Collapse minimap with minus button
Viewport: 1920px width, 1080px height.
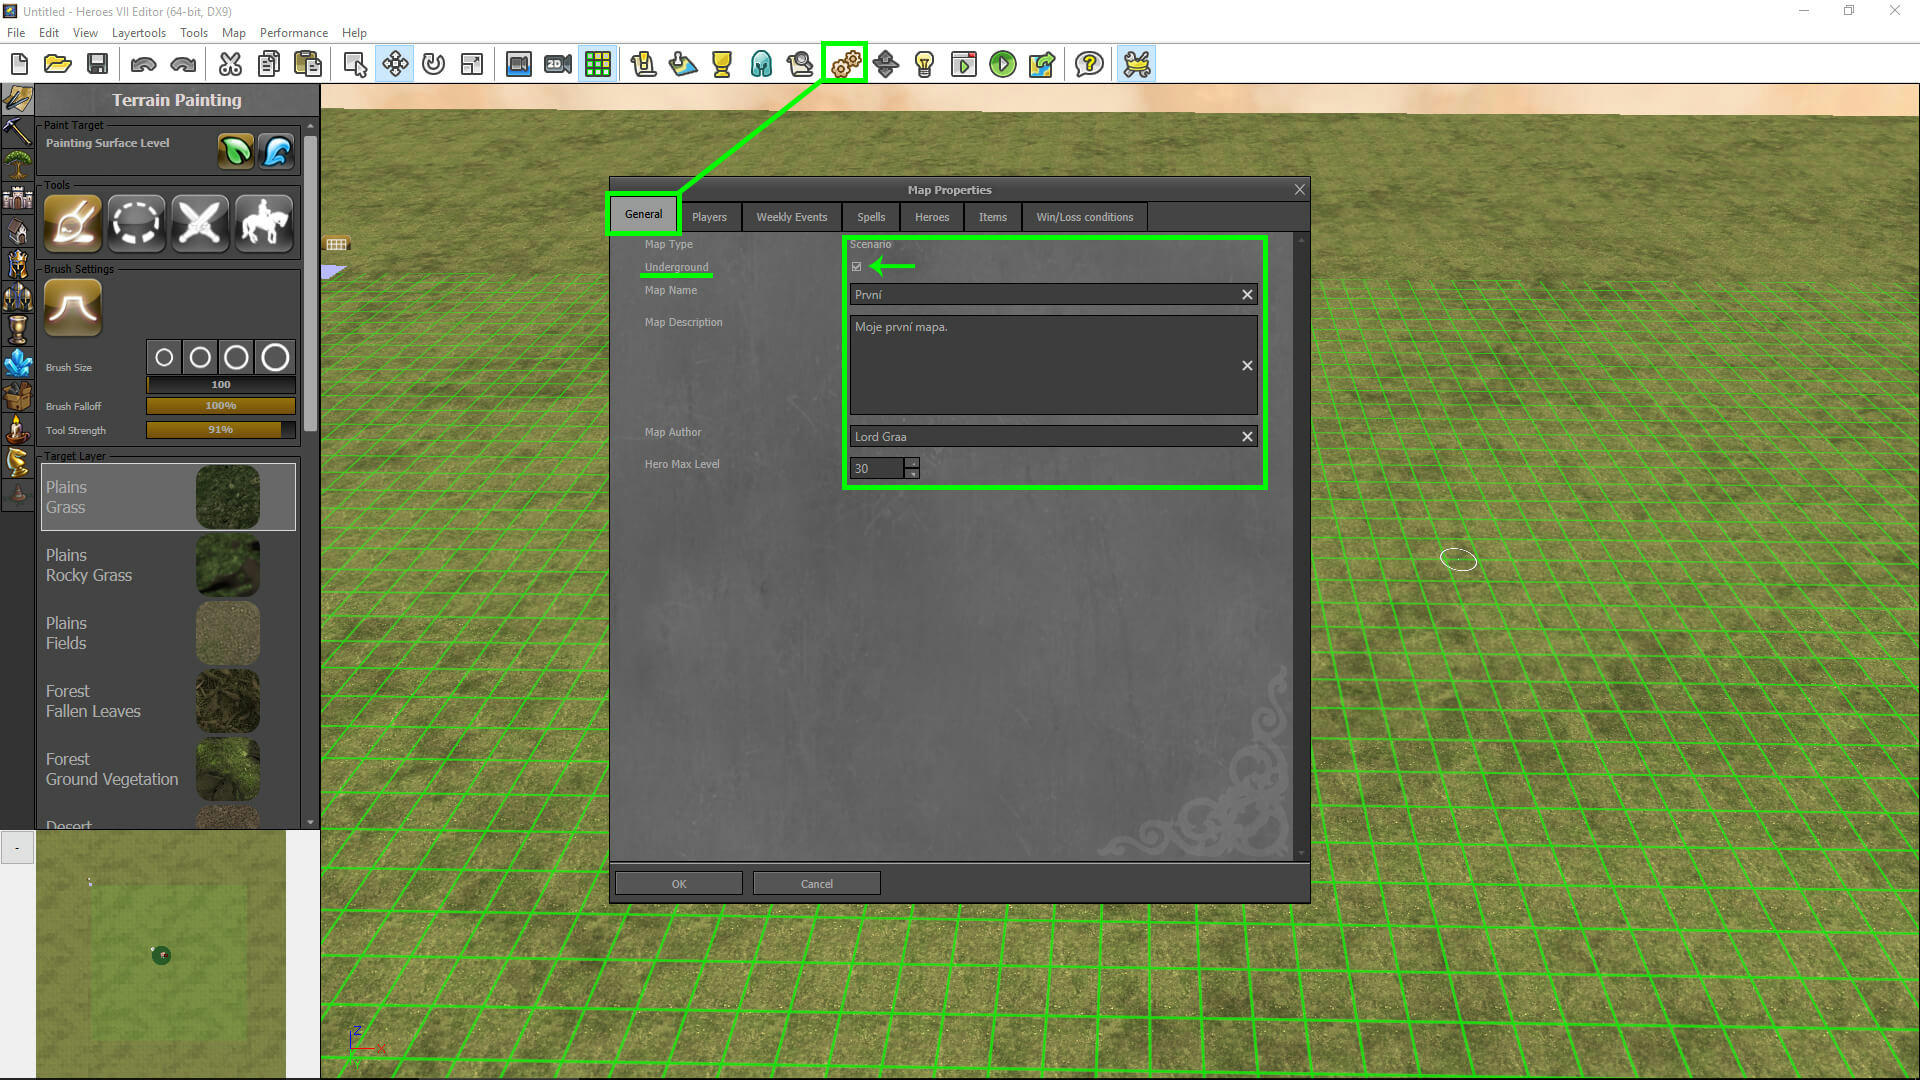click(17, 848)
